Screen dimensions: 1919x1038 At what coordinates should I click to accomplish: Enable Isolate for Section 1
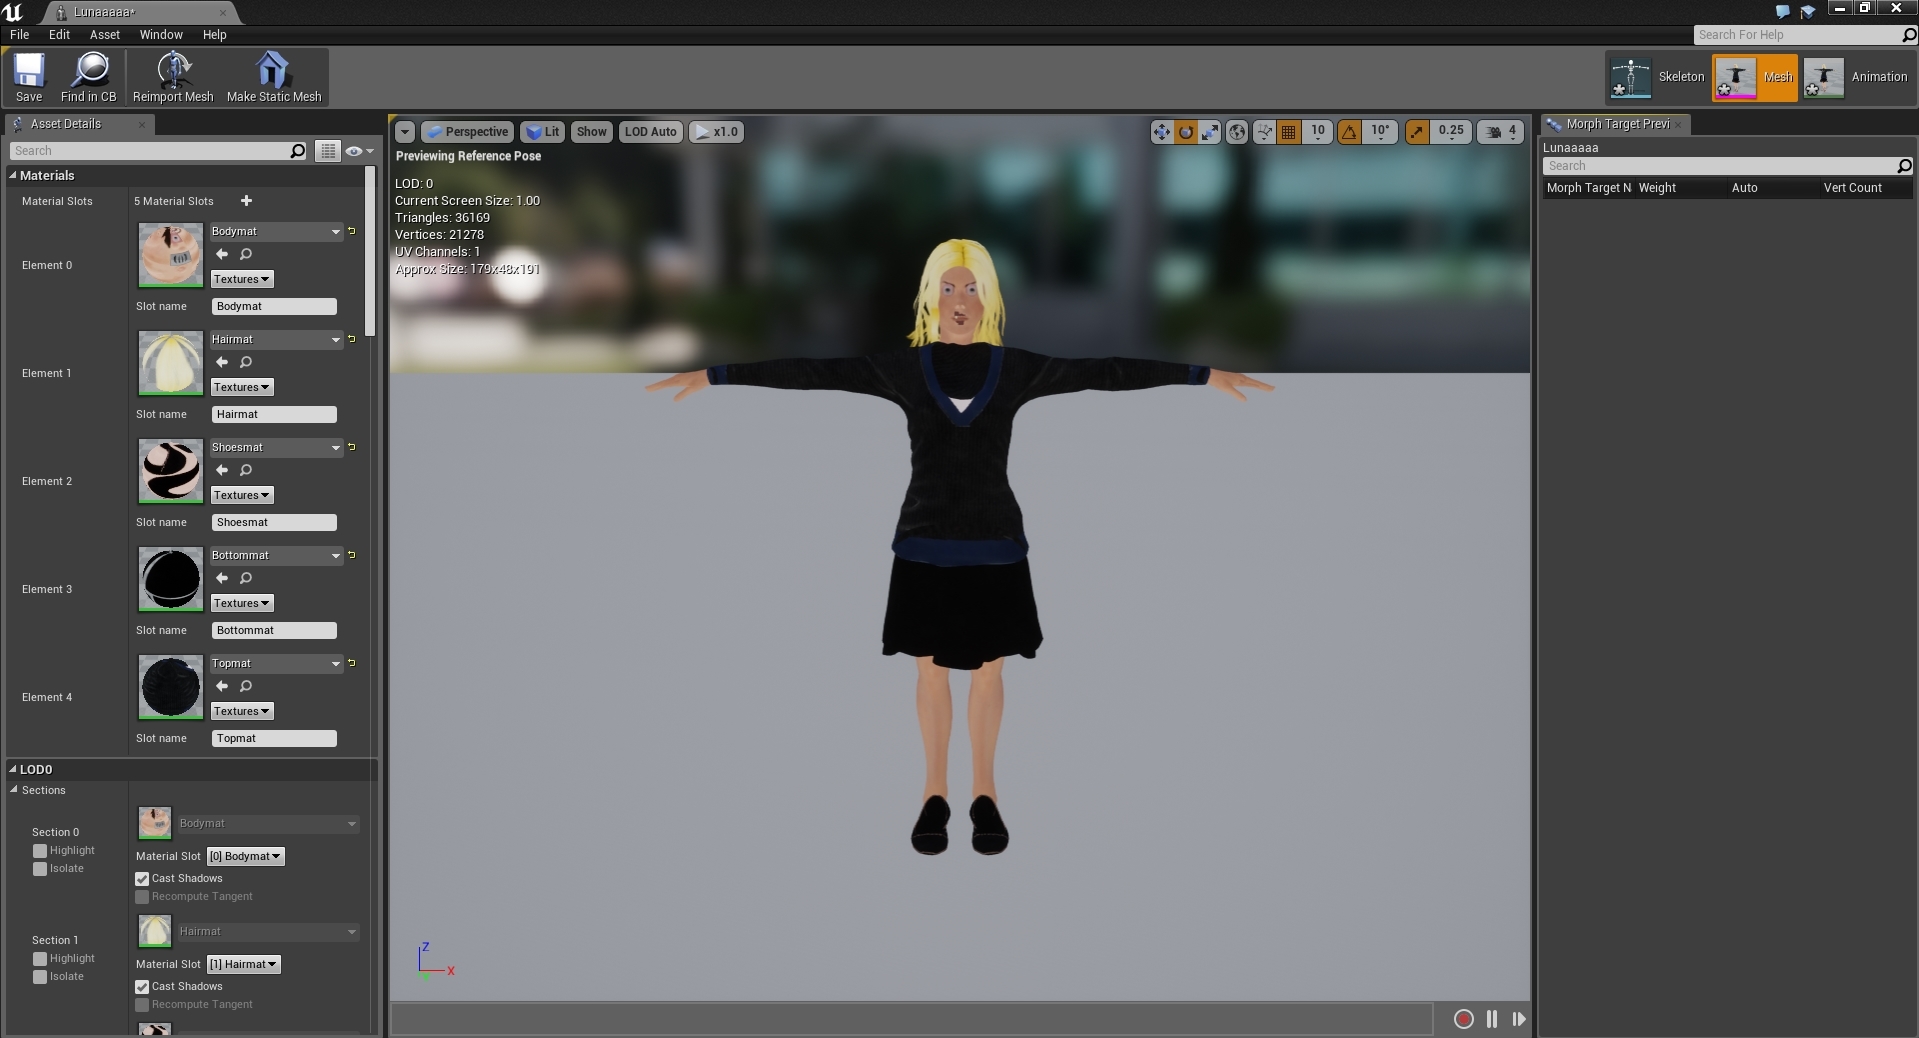coord(40,977)
